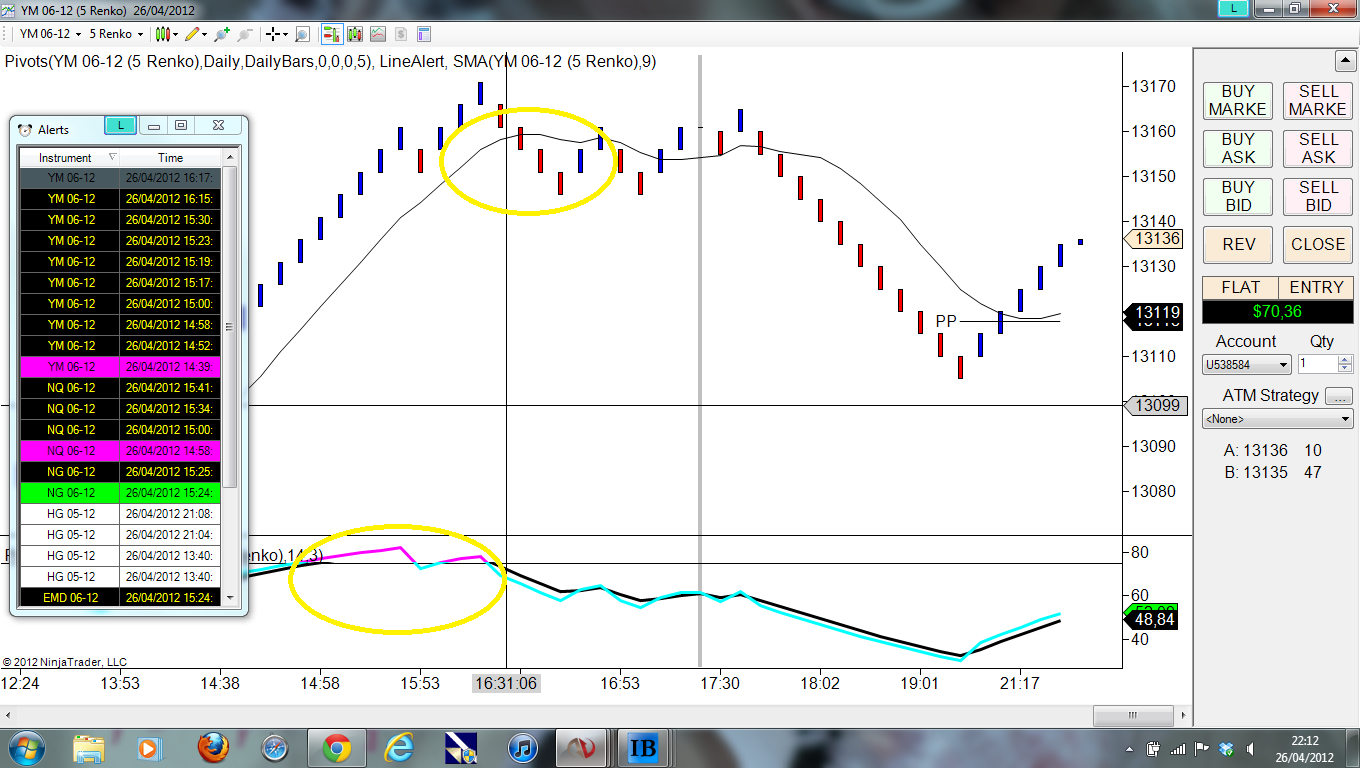The height and width of the screenshot is (768, 1360).
Task: Open the indicators line-chart icon
Action: 377,34
